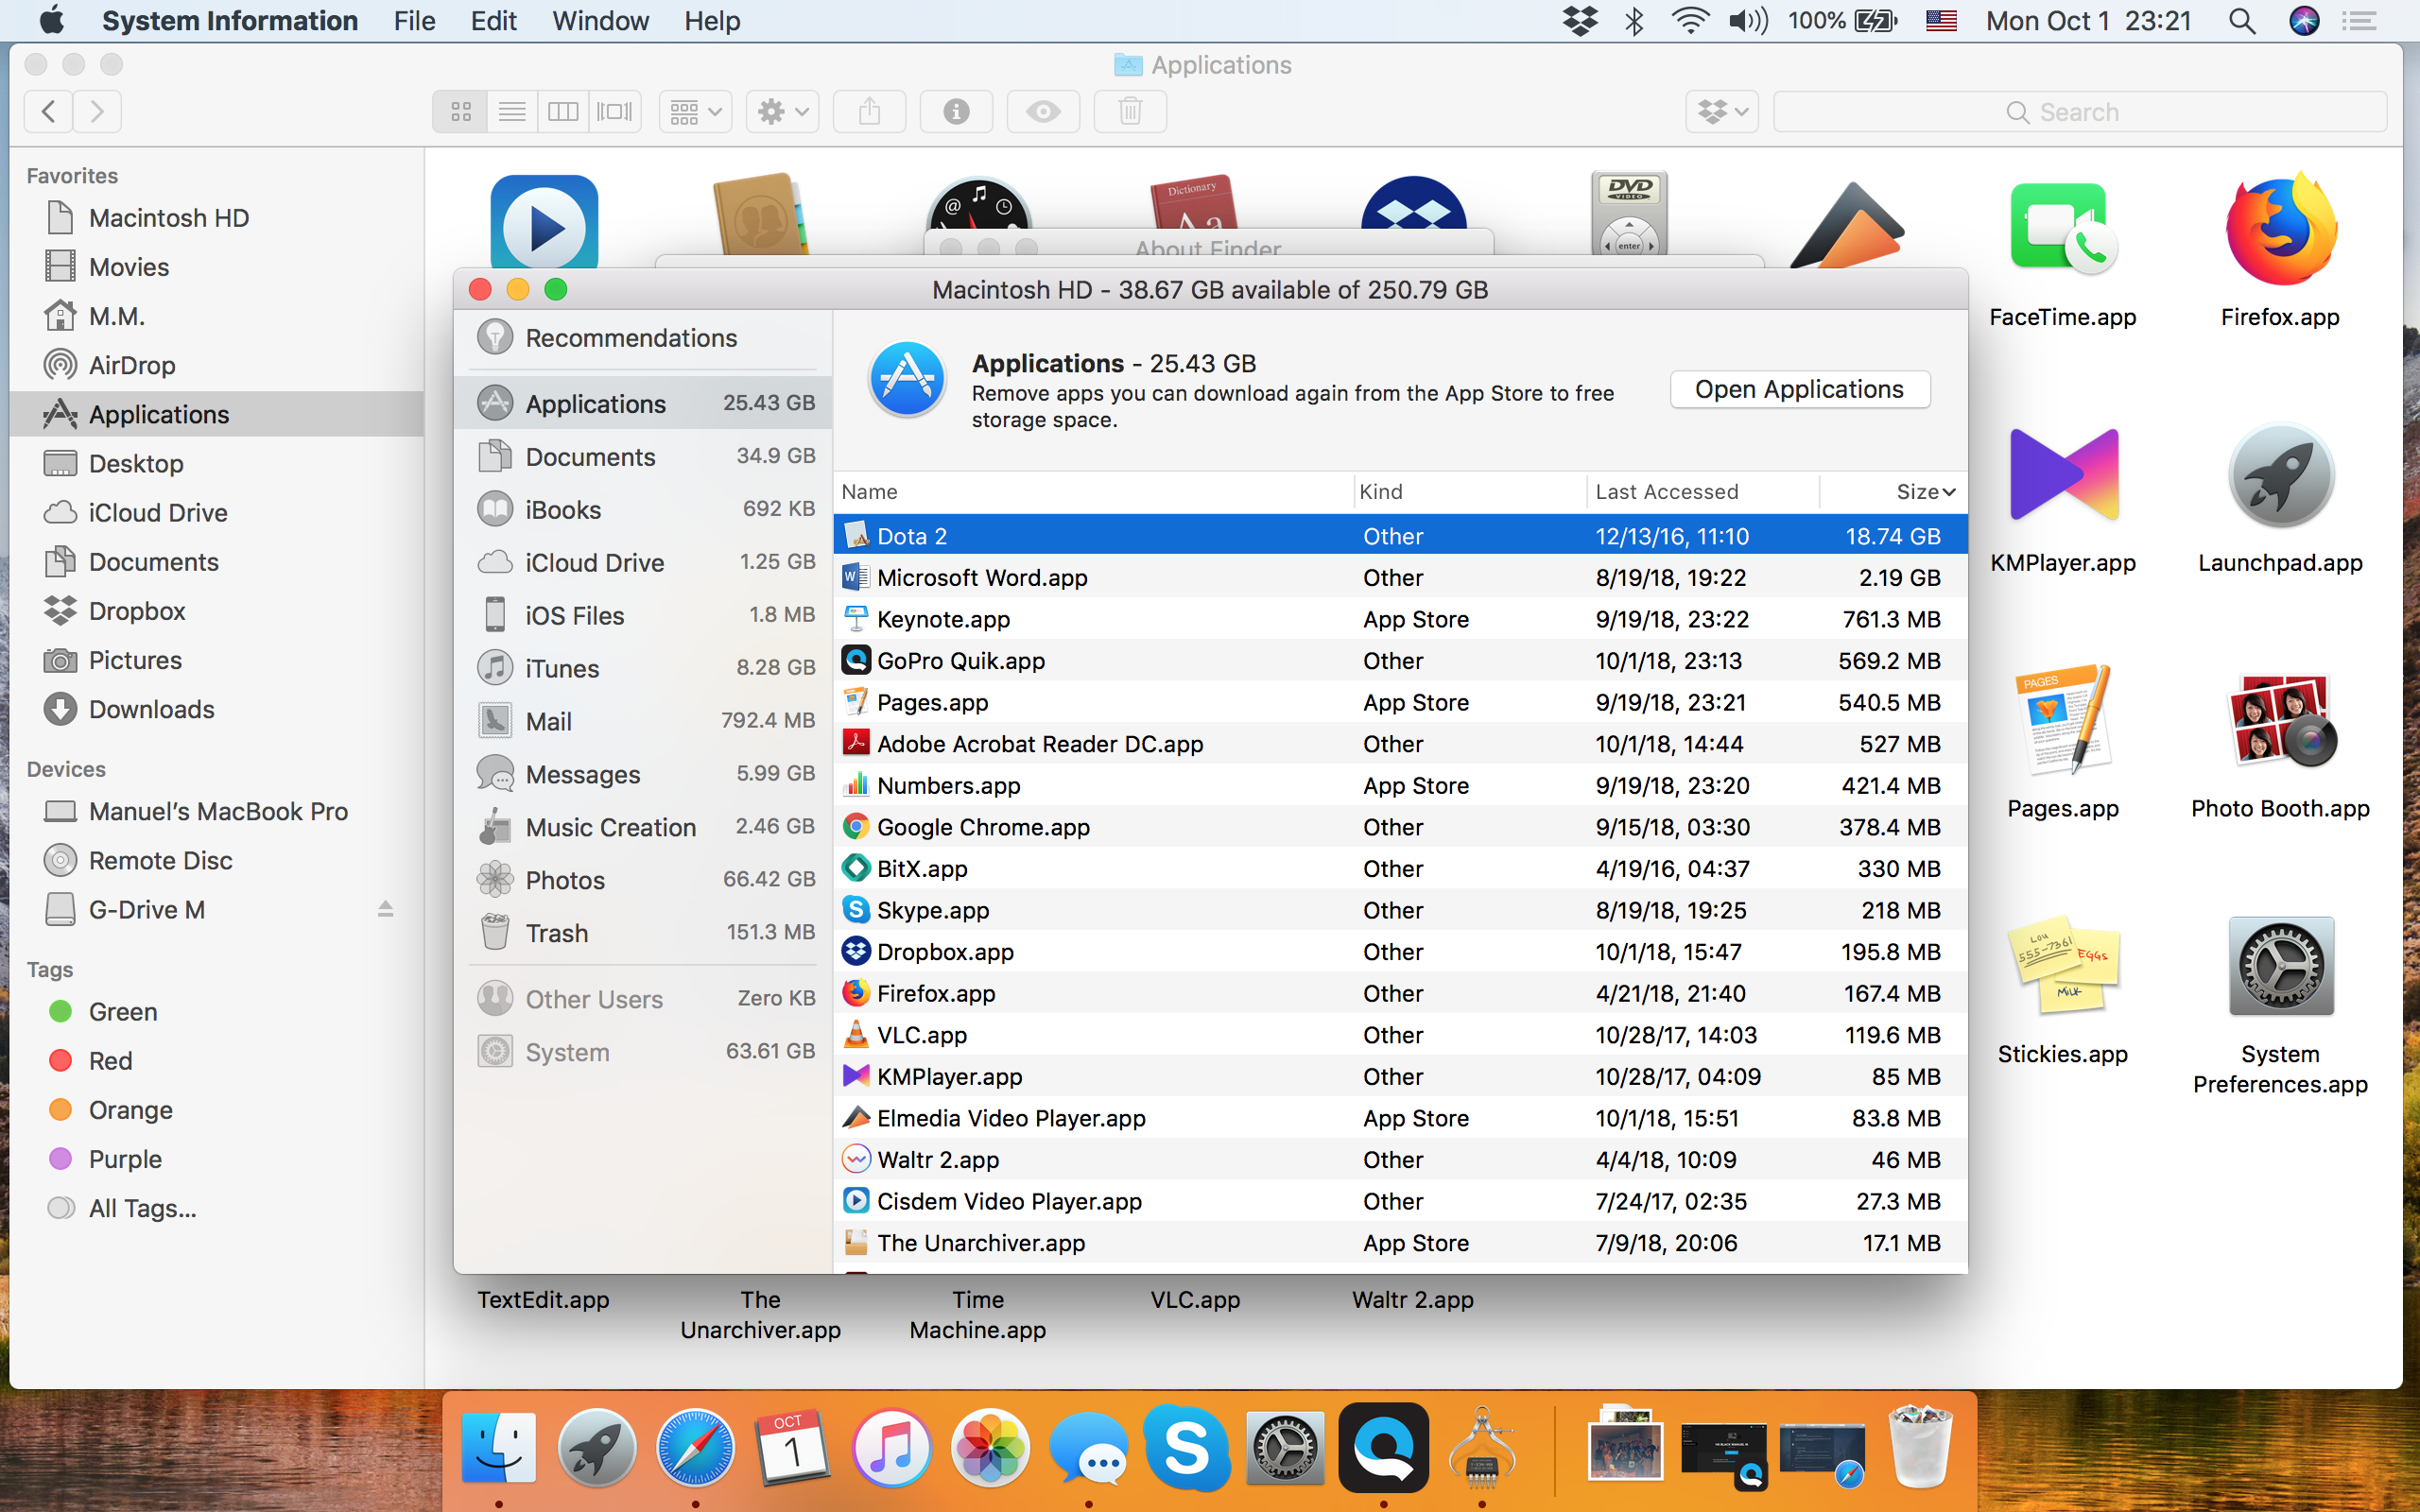The height and width of the screenshot is (1512, 2420).
Task: Go forward in Finder window
Action: pyautogui.click(x=97, y=111)
